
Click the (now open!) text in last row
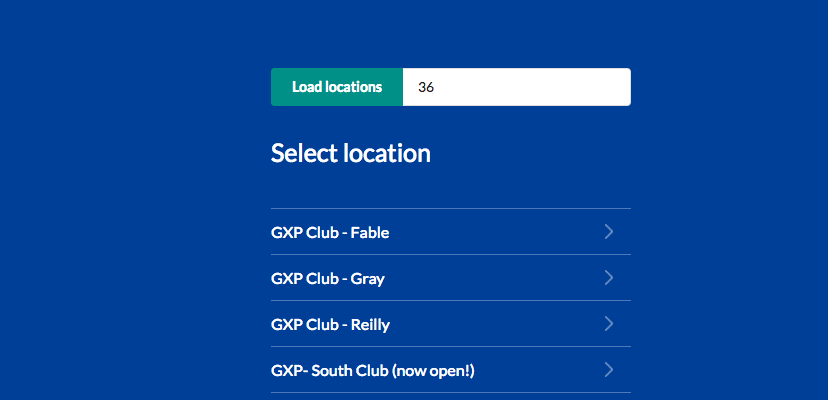pos(433,371)
